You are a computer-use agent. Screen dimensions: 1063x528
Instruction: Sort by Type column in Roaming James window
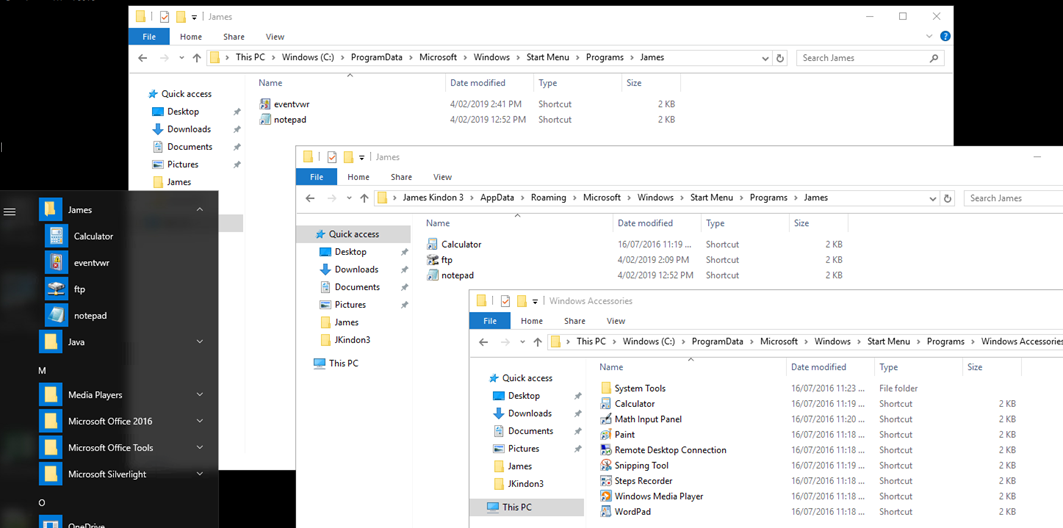point(715,223)
